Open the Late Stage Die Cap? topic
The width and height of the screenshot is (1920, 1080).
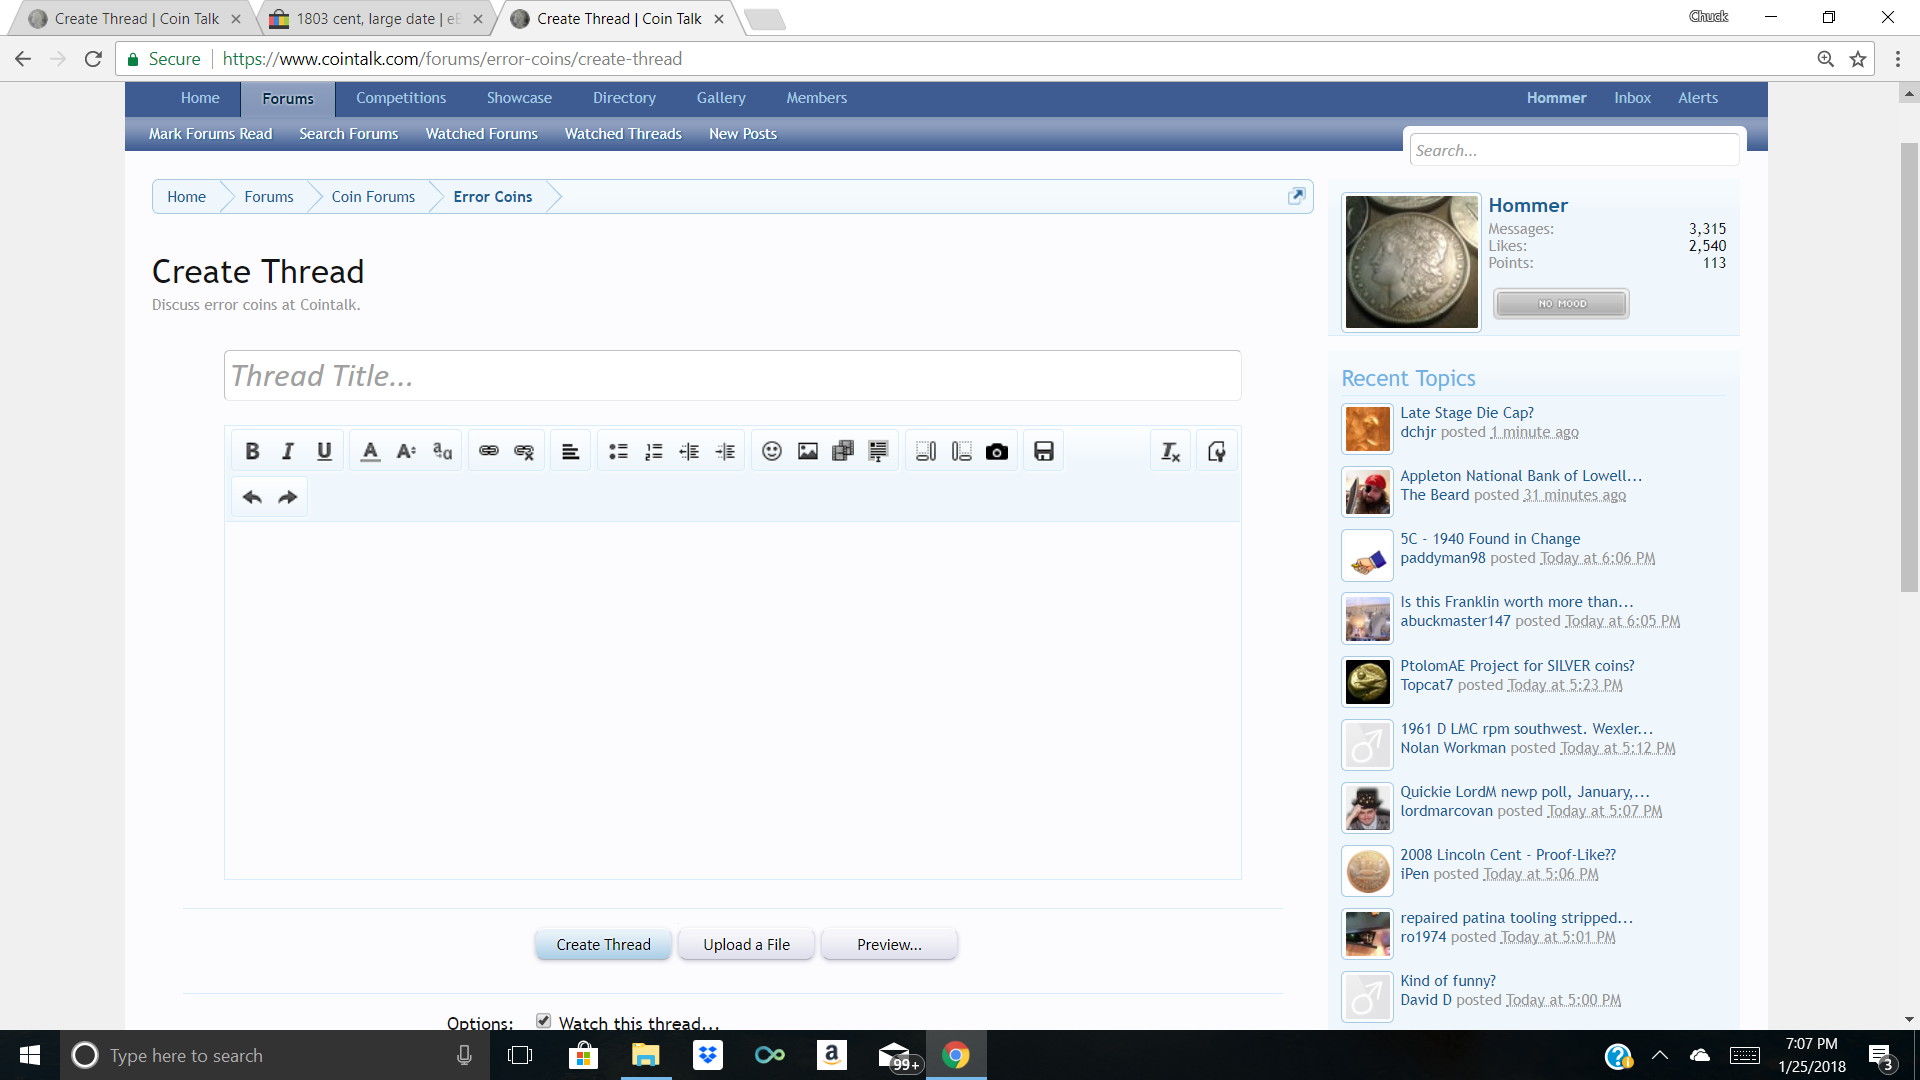pyautogui.click(x=1466, y=412)
